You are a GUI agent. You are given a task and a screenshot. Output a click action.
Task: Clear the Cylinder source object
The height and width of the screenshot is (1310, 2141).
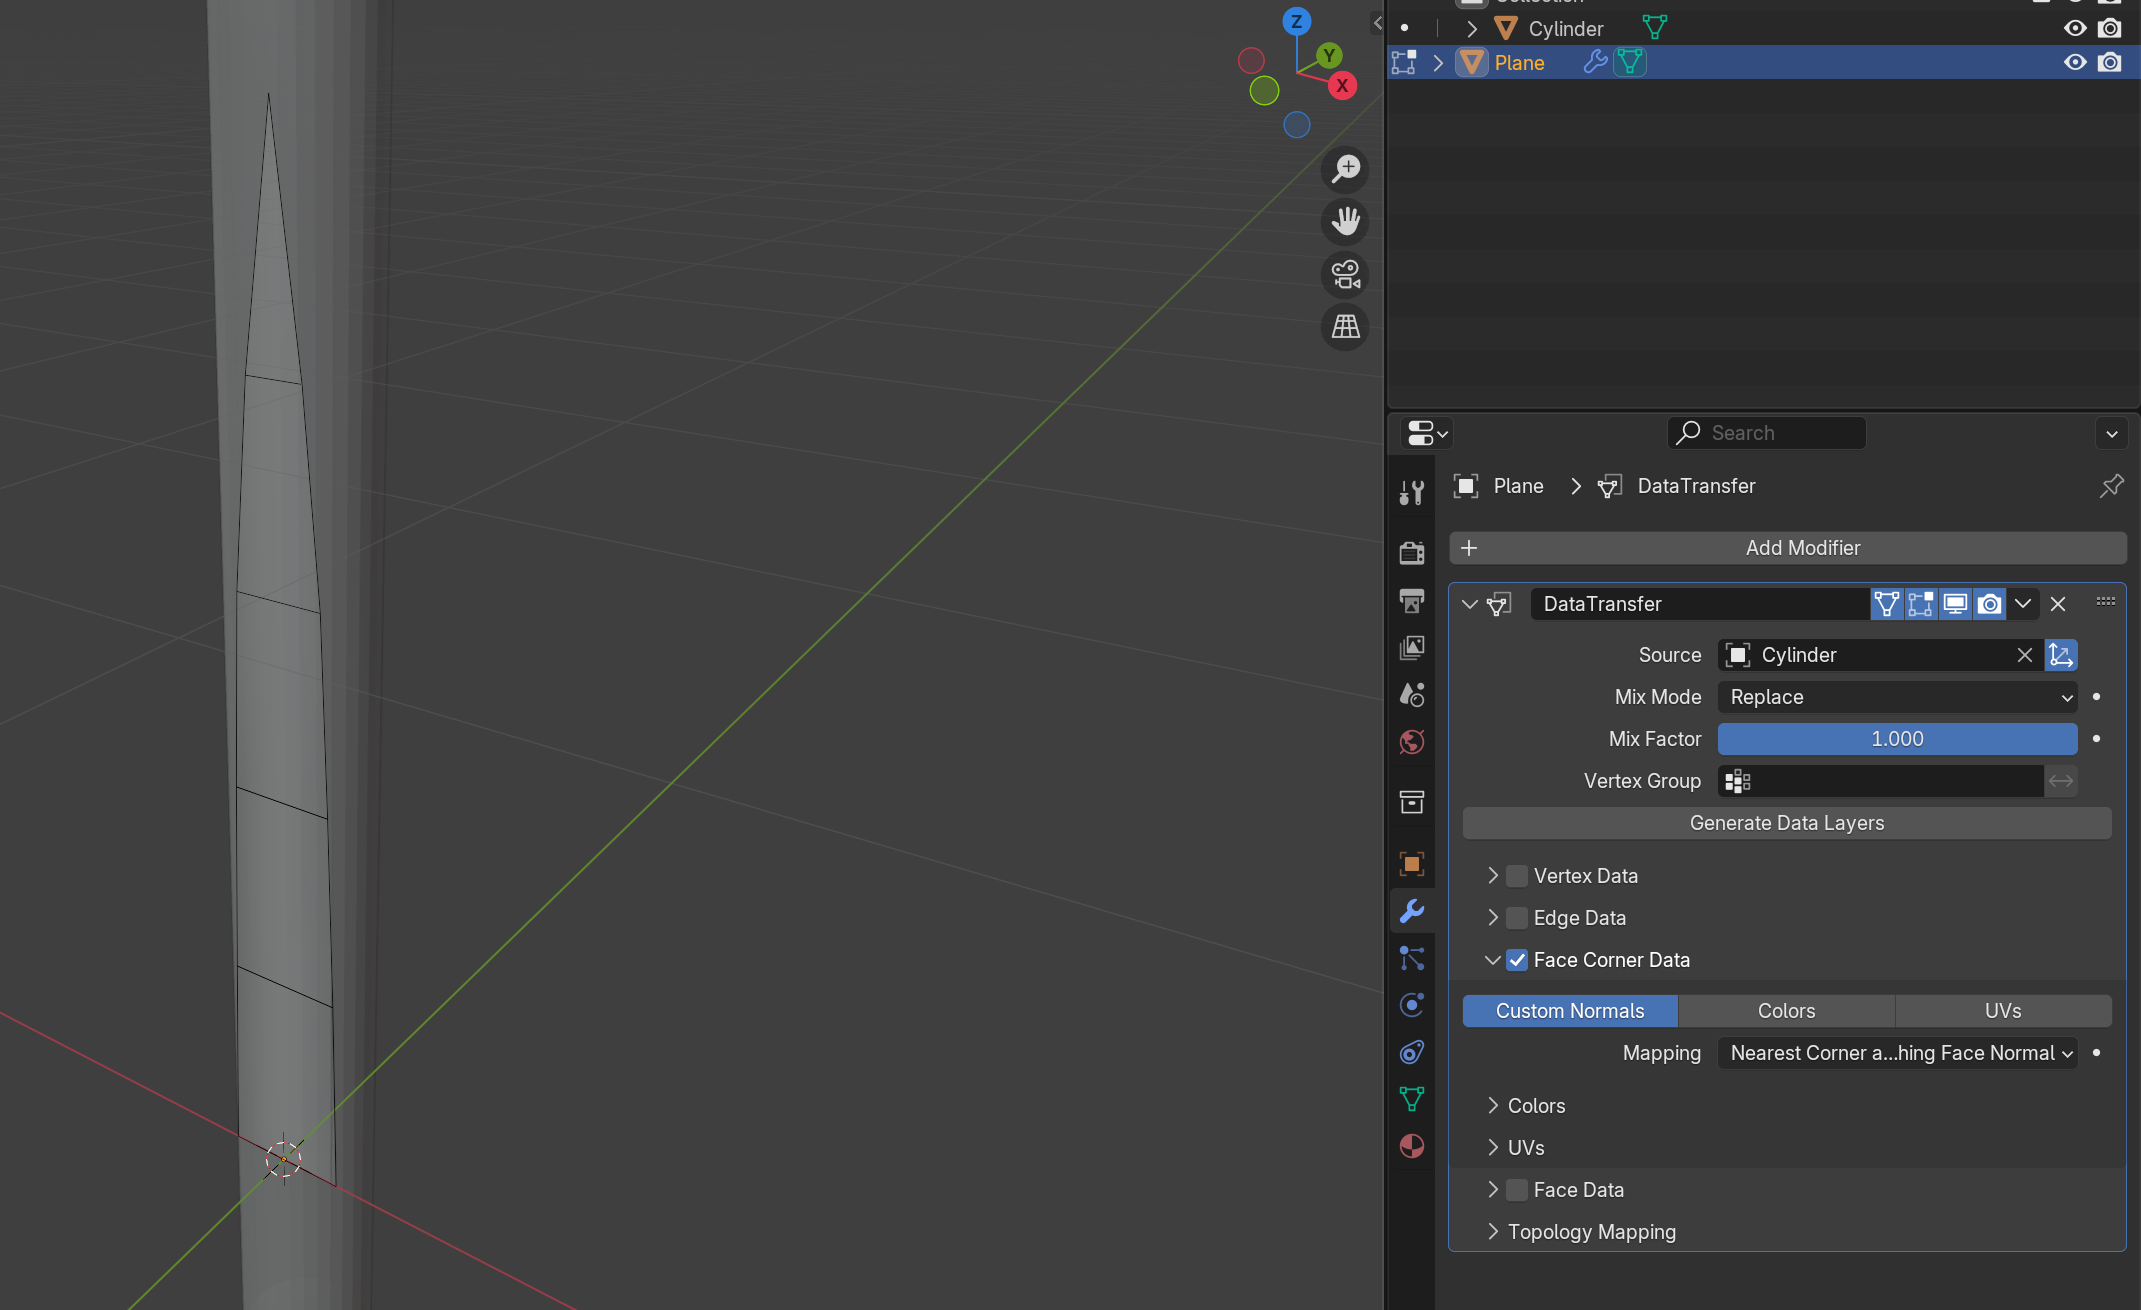2024,655
